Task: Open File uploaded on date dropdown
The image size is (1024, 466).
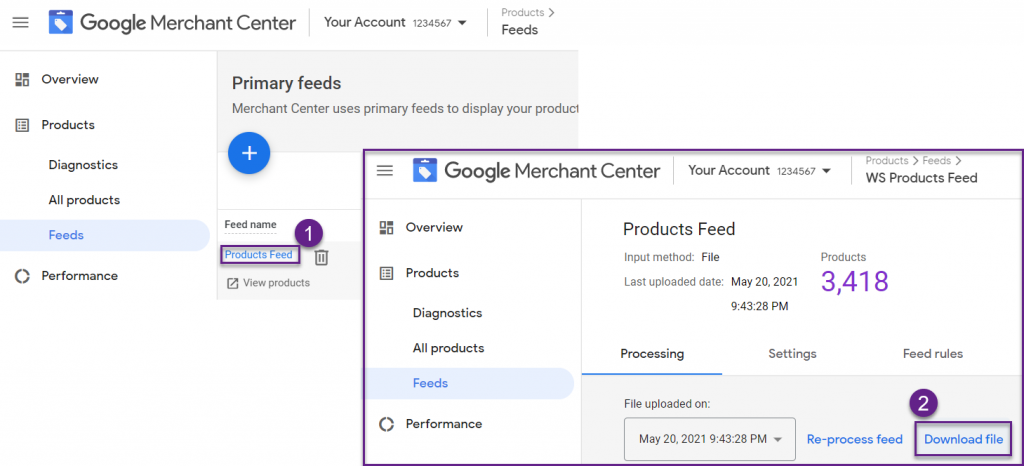Action: click(710, 439)
